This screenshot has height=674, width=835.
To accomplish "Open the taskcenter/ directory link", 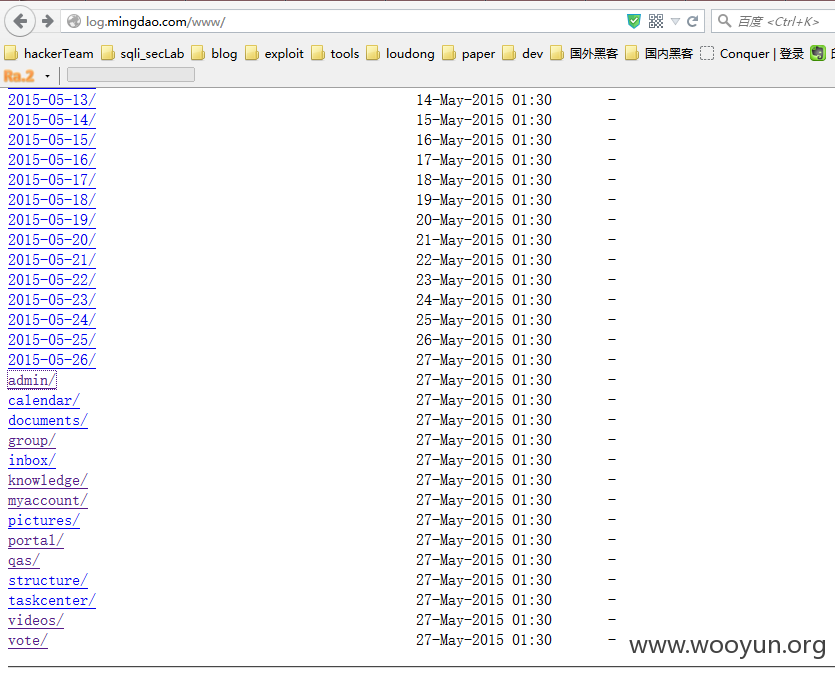I will pyautogui.click(x=52, y=601).
